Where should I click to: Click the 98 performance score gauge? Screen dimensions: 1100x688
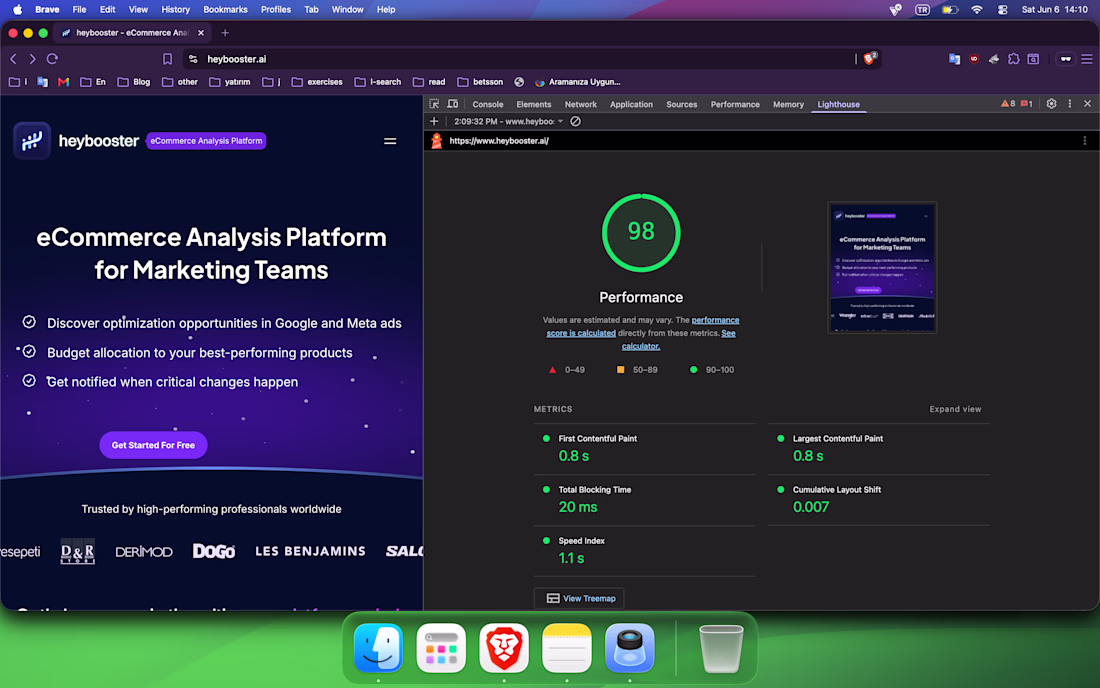tap(640, 232)
